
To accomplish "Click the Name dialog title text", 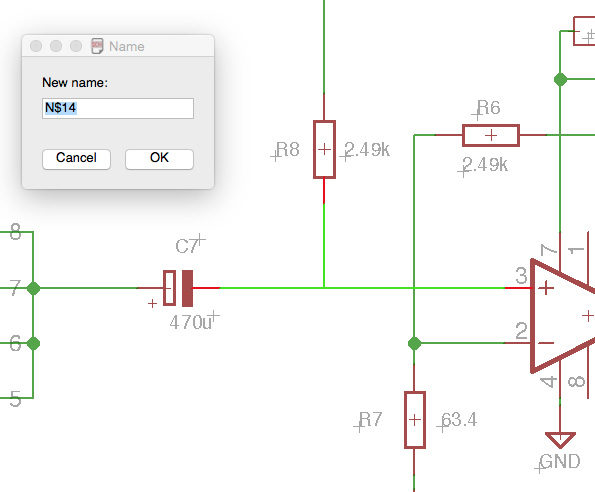I will 127,46.
